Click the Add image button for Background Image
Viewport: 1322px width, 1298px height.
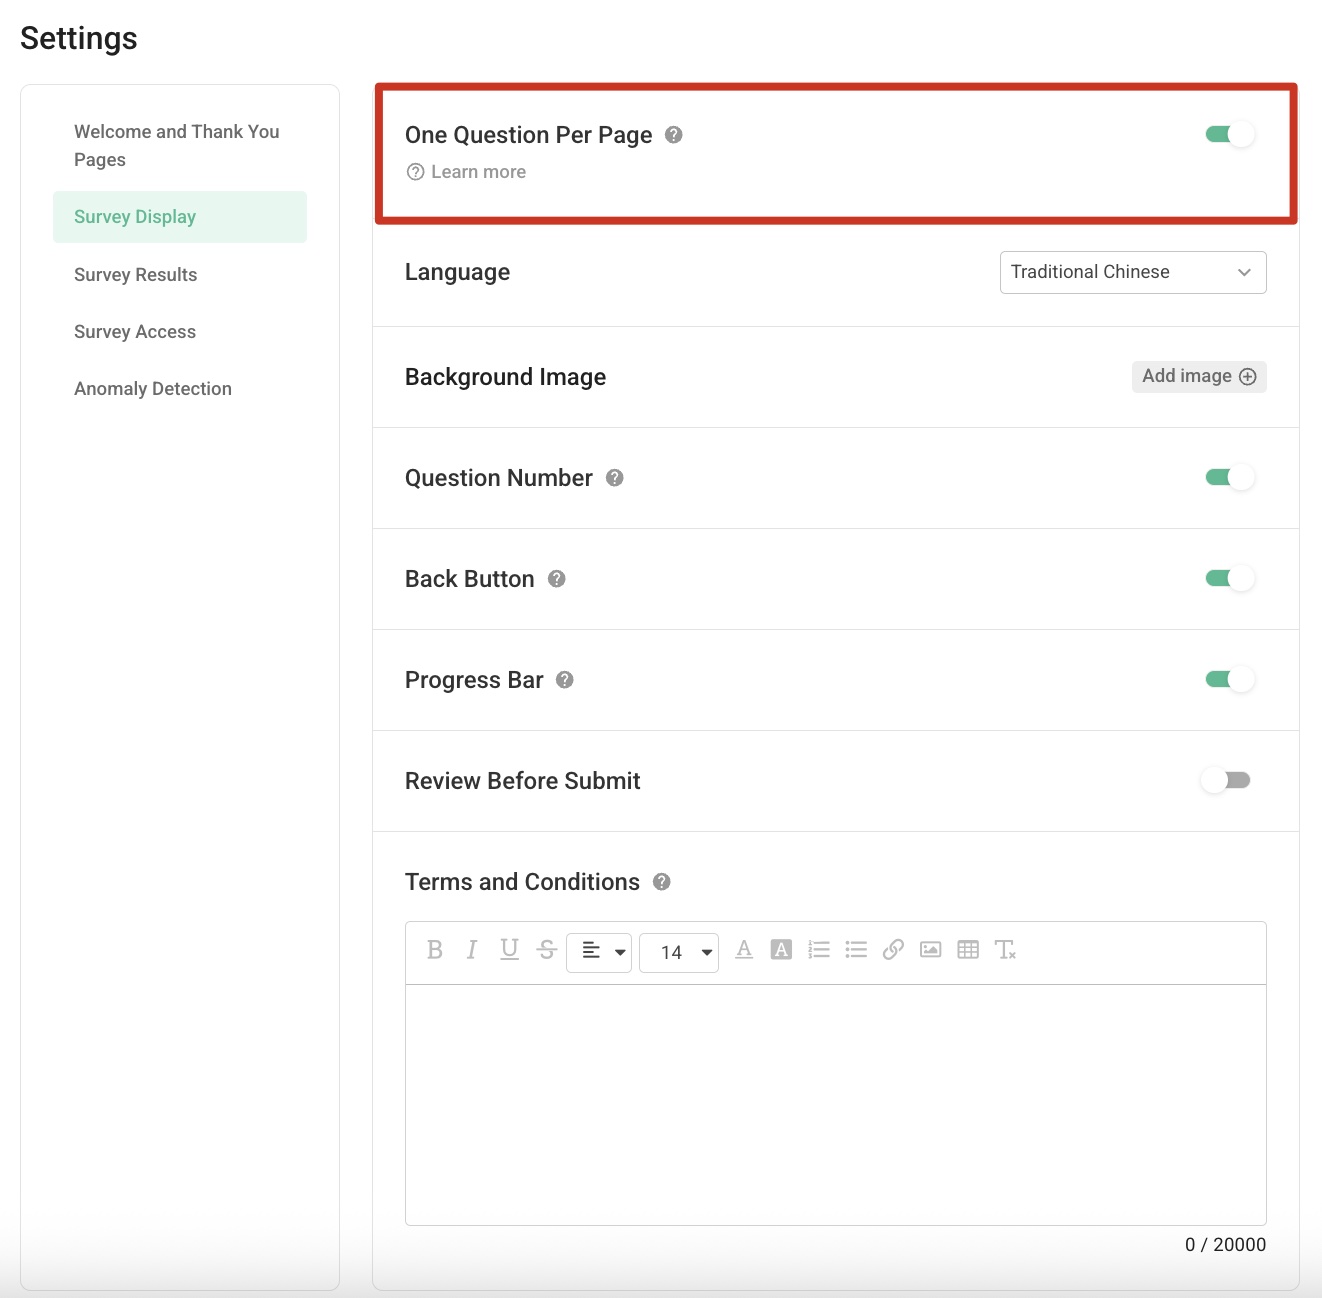(x=1198, y=376)
